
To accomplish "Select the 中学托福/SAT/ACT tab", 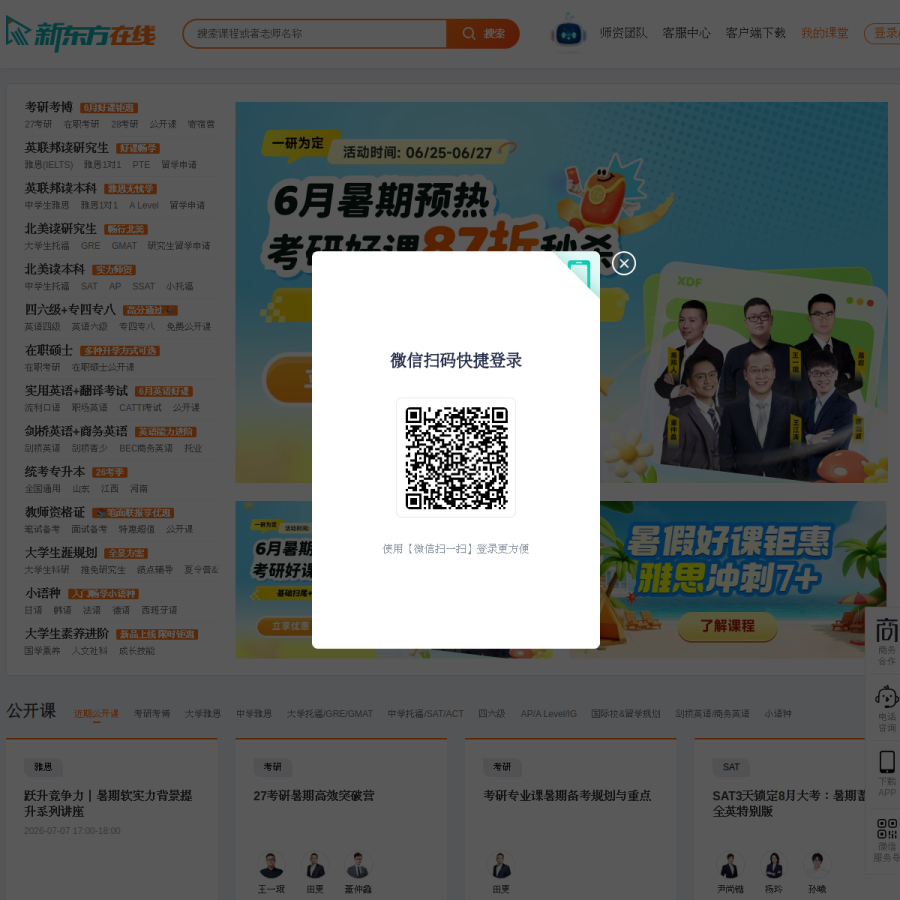I will click(425, 713).
